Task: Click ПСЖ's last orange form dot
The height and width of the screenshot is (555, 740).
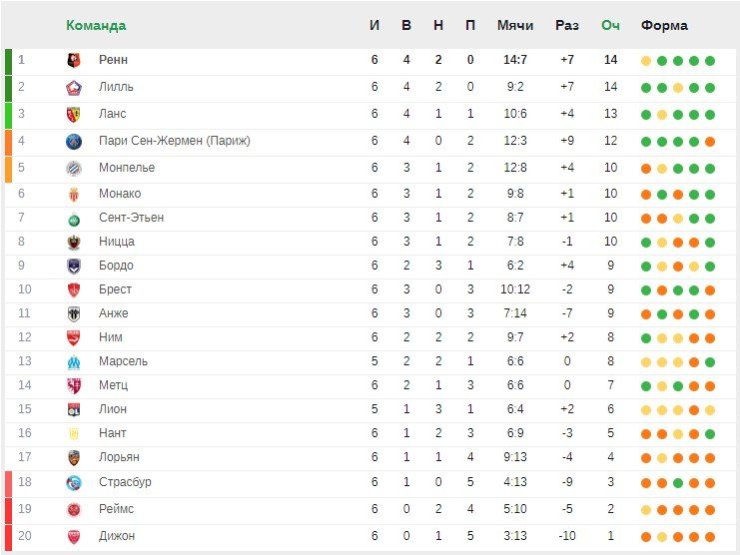Action: [x=710, y=142]
